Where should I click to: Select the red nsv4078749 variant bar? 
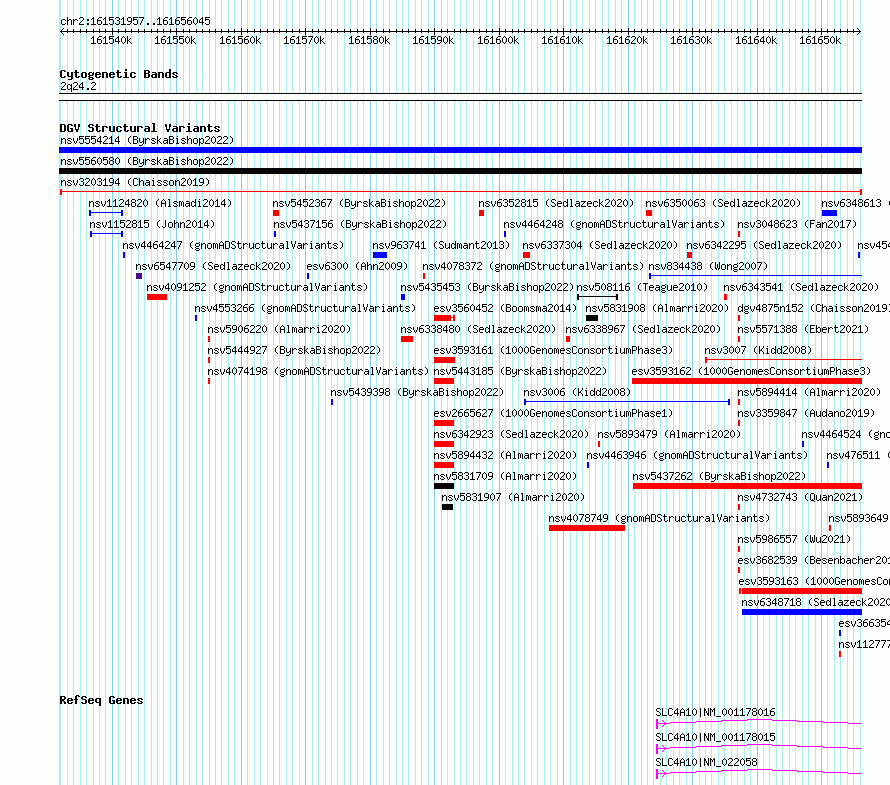(x=587, y=528)
